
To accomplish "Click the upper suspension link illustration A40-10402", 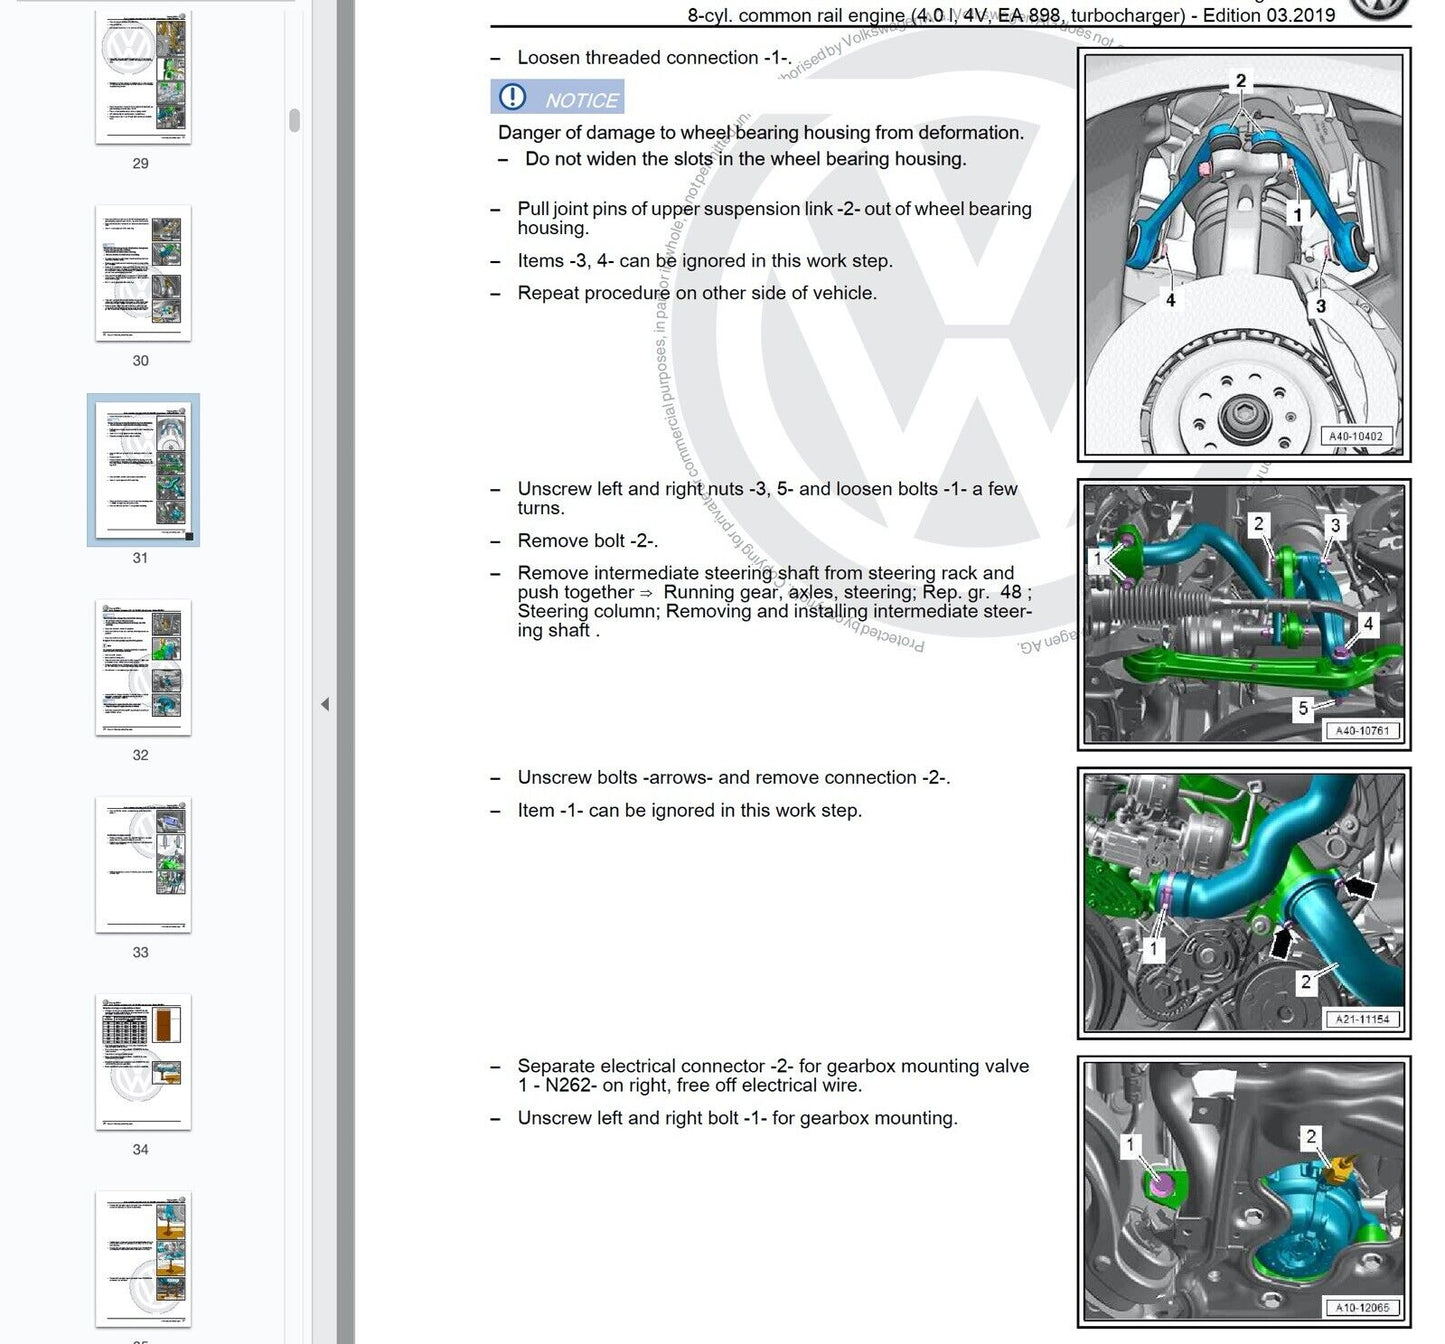I will 1243,255.
